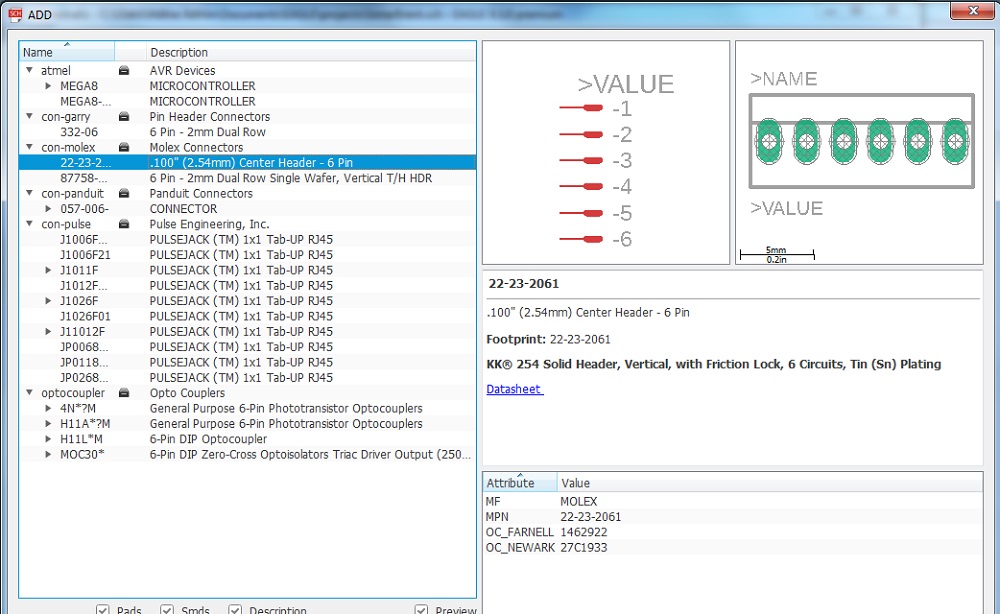
Task: Expand the 4N*?M optocoupler entry
Action: 48,408
